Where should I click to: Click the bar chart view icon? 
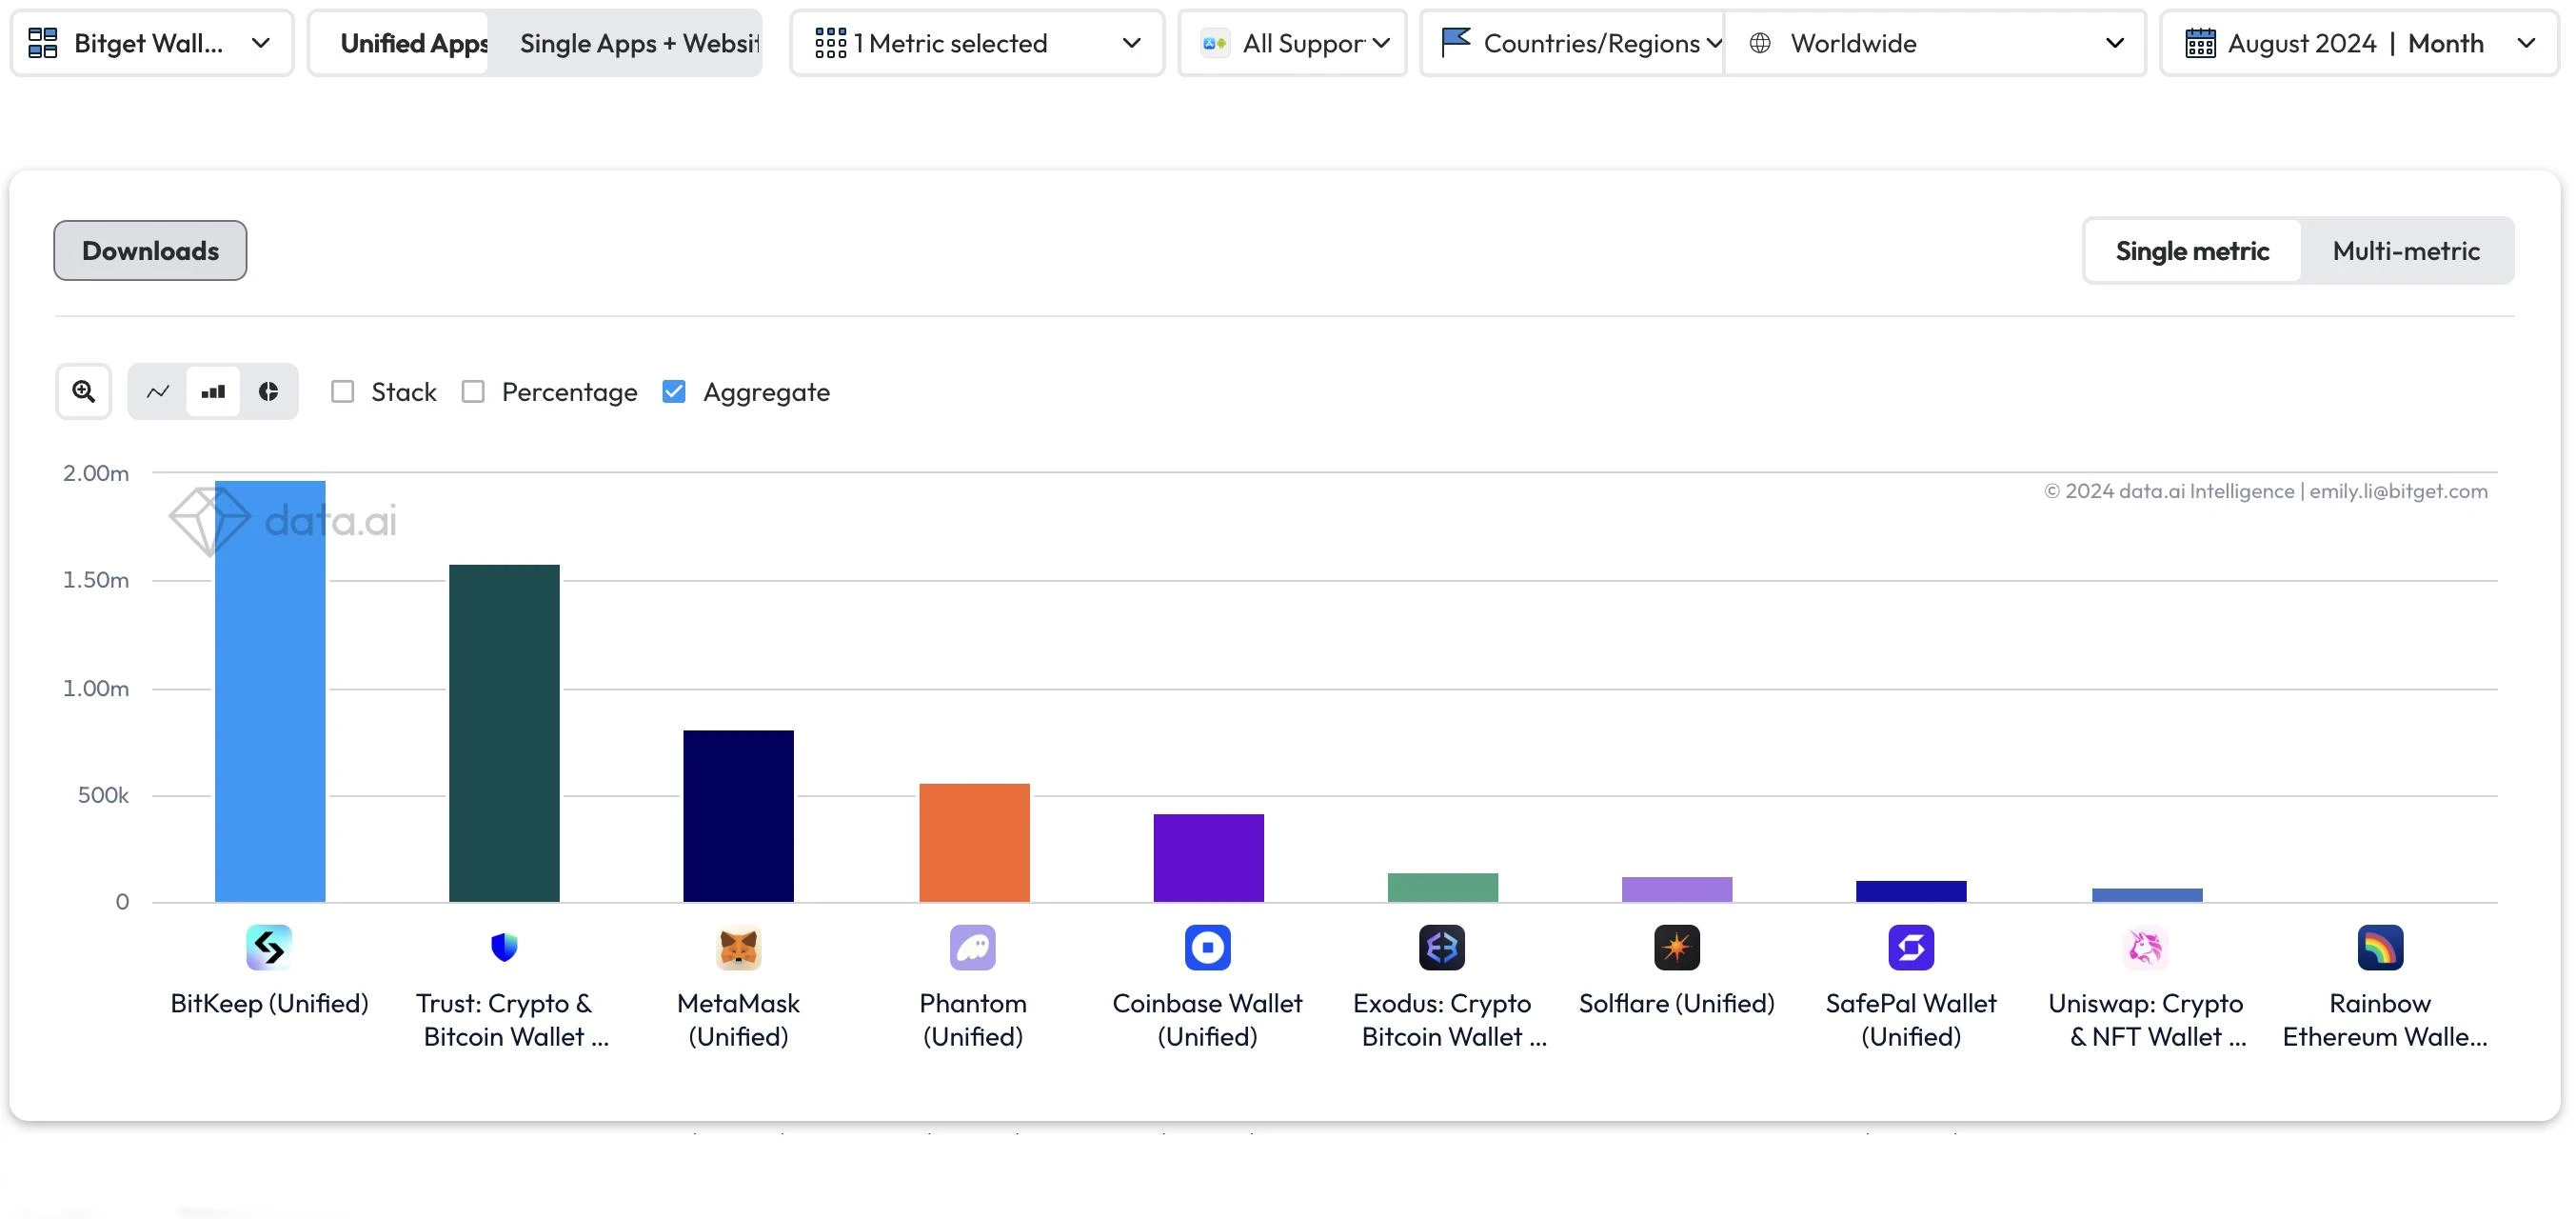[212, 390]
